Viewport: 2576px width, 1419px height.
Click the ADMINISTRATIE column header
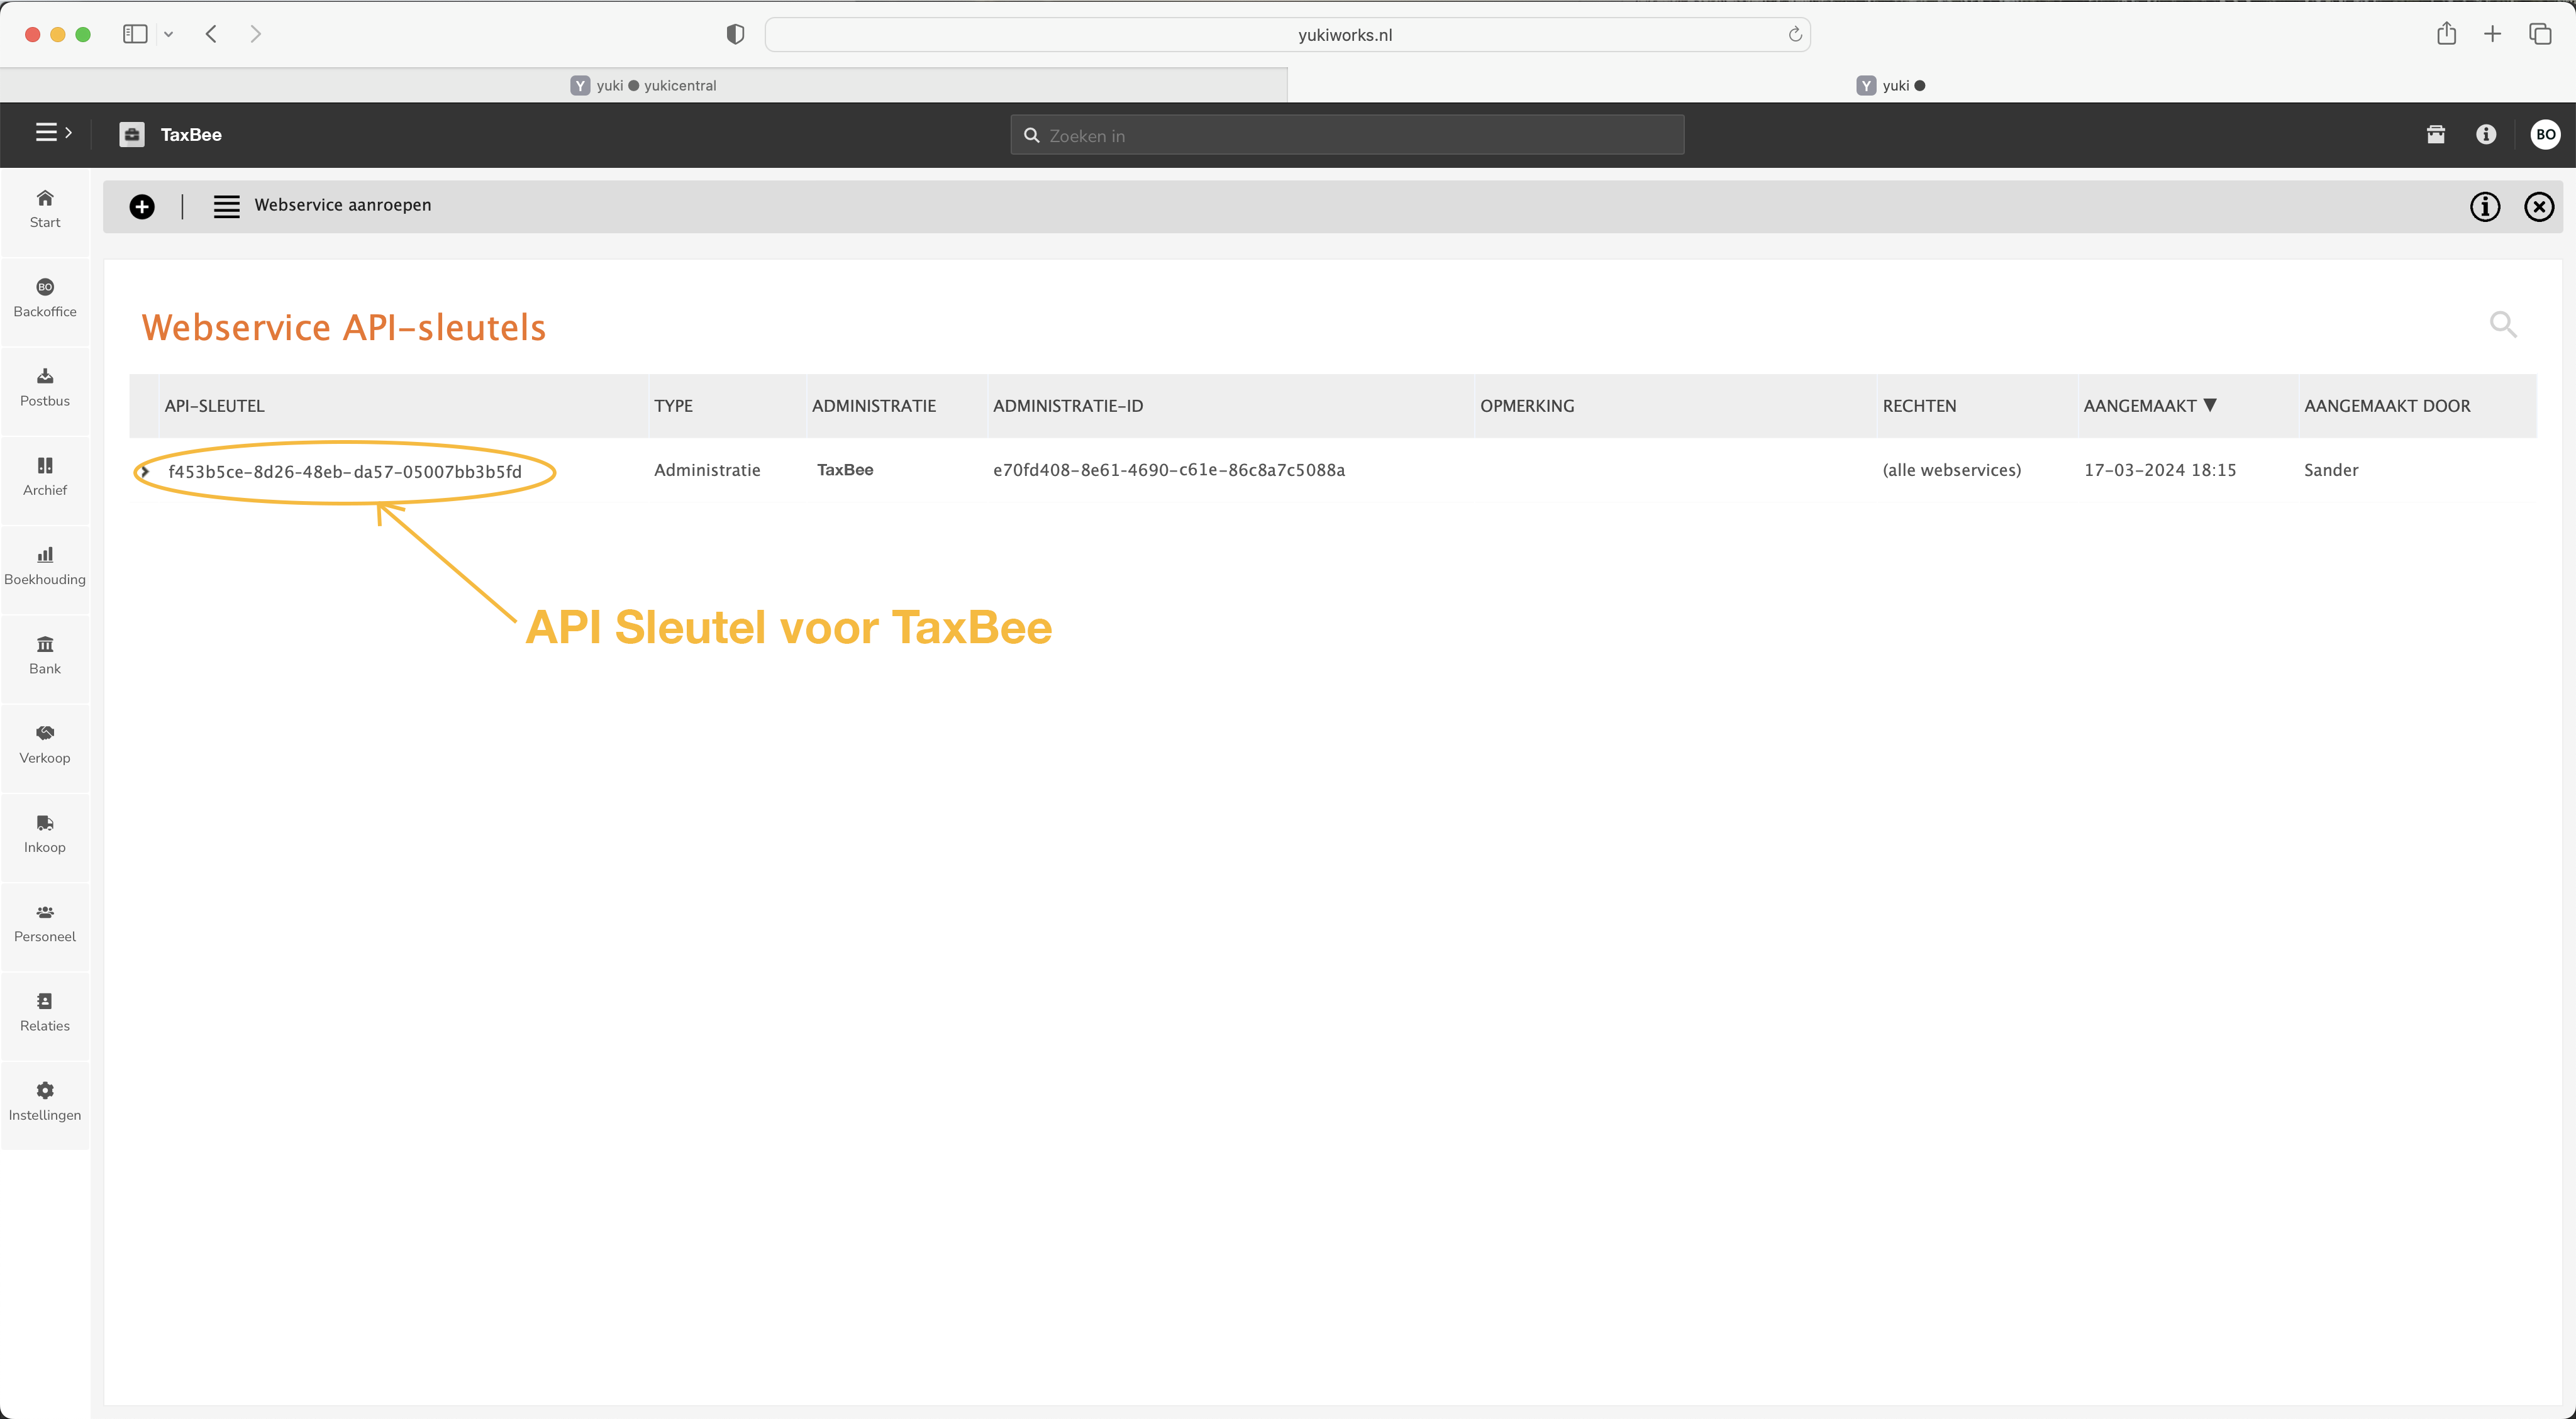tap(874, 406)
